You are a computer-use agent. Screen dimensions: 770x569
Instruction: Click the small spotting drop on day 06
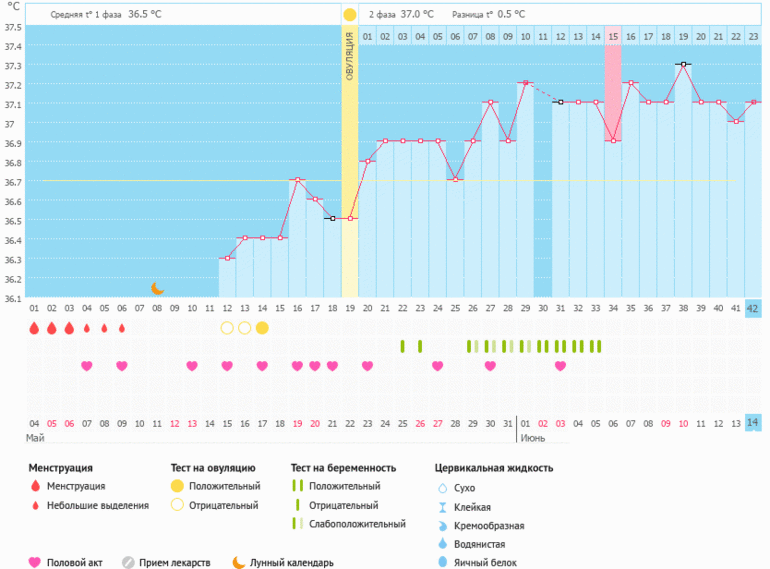tap(122, 328)
